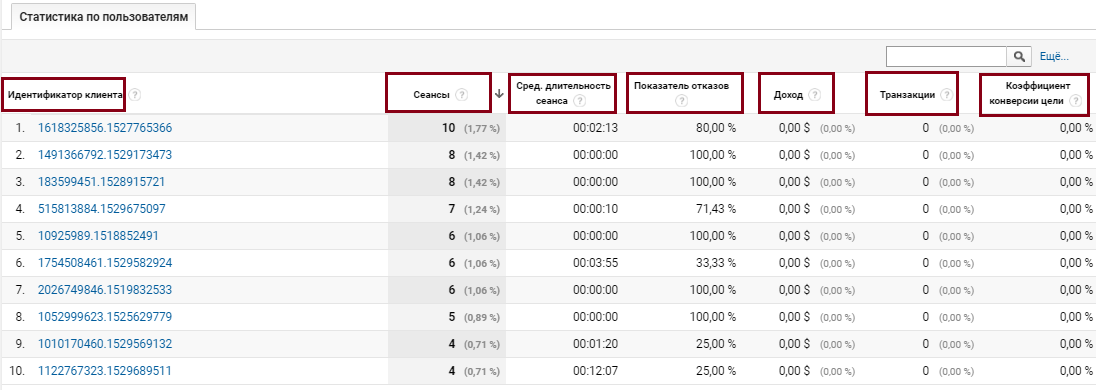
Task: Click the search magnifier button
Action: tap(1020, 57)
